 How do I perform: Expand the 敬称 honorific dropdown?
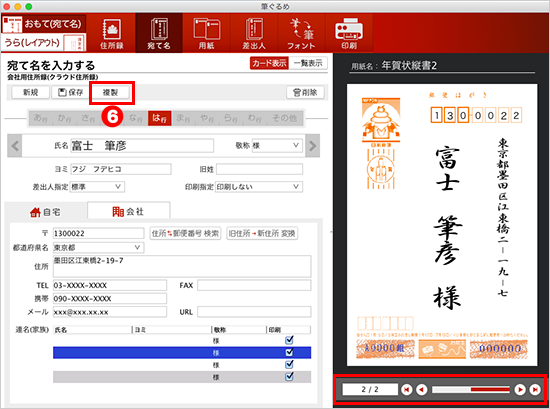[x=277, y=145]
